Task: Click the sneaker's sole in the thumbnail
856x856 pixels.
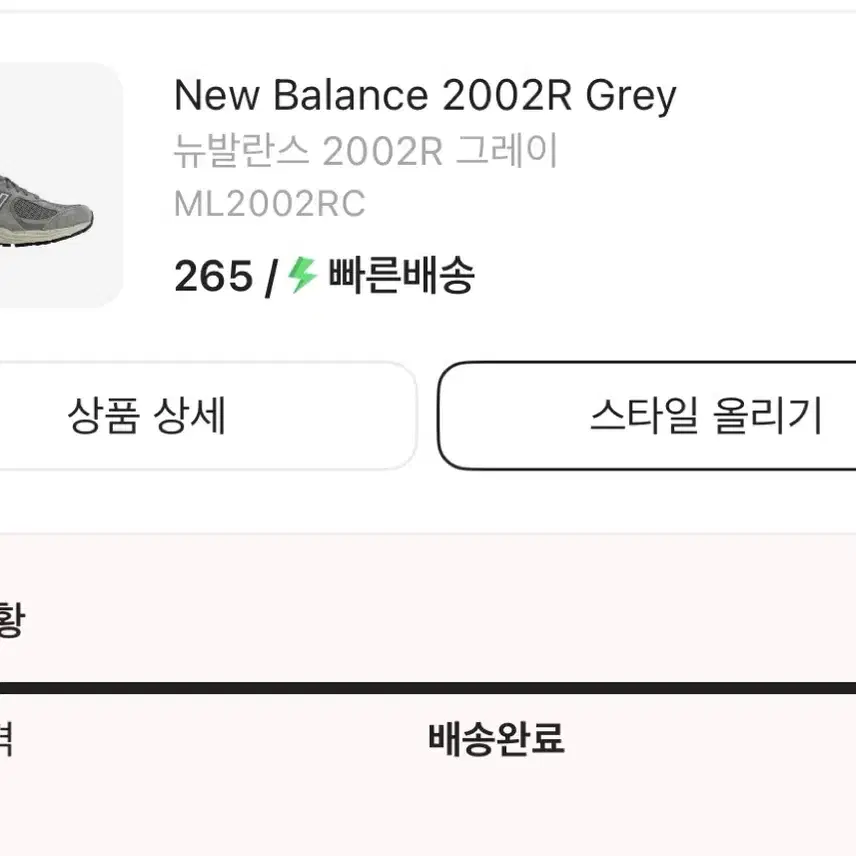Action: 46,237
